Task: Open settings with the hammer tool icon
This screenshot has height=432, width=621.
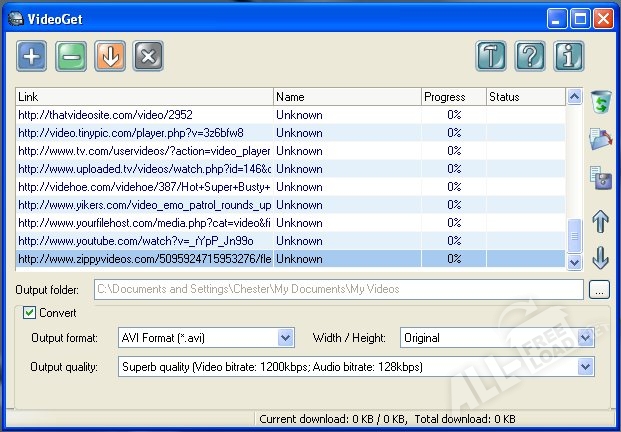Action: pos(491,56)
